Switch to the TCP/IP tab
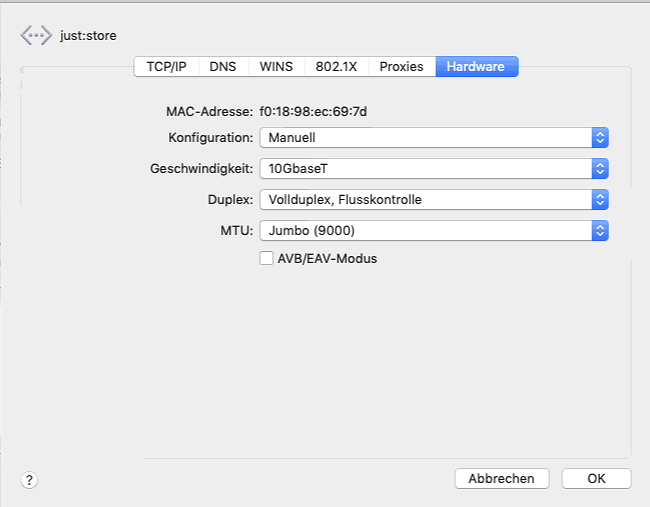The image size is (650, 507). (167, 66)
